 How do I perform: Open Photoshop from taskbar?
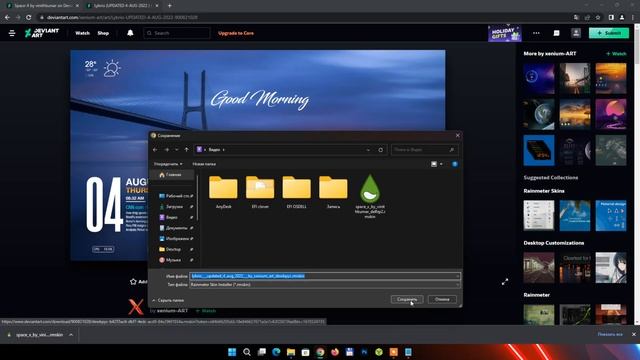click(364, 352)
